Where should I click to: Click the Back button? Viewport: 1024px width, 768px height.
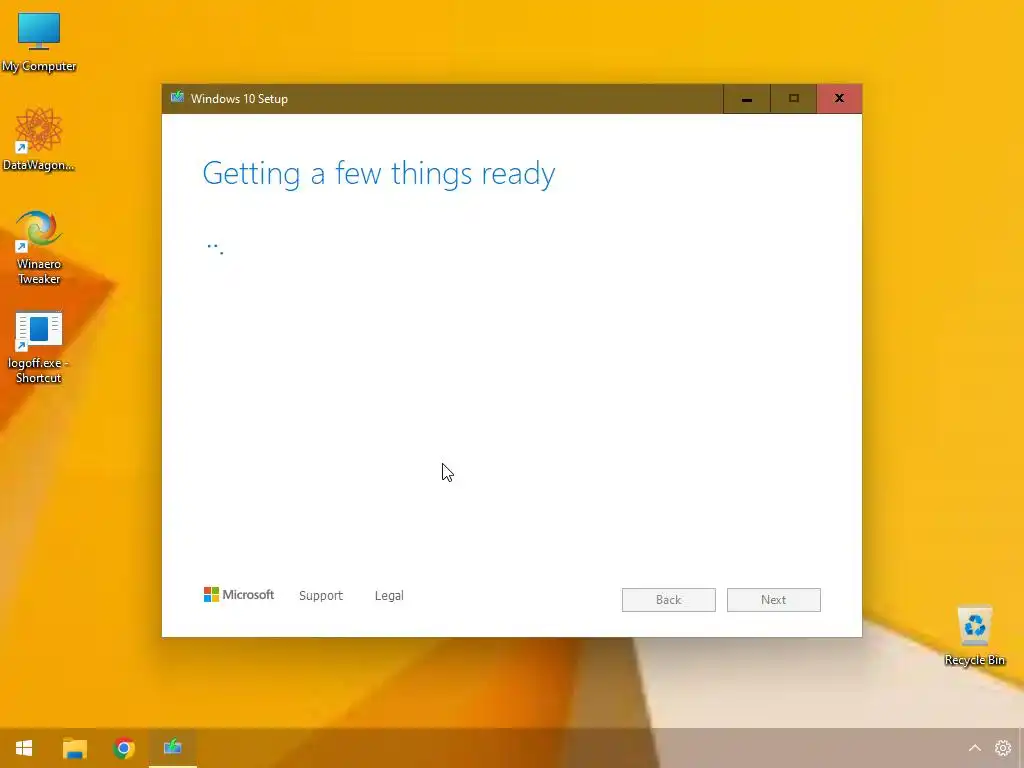coord(669,600)
